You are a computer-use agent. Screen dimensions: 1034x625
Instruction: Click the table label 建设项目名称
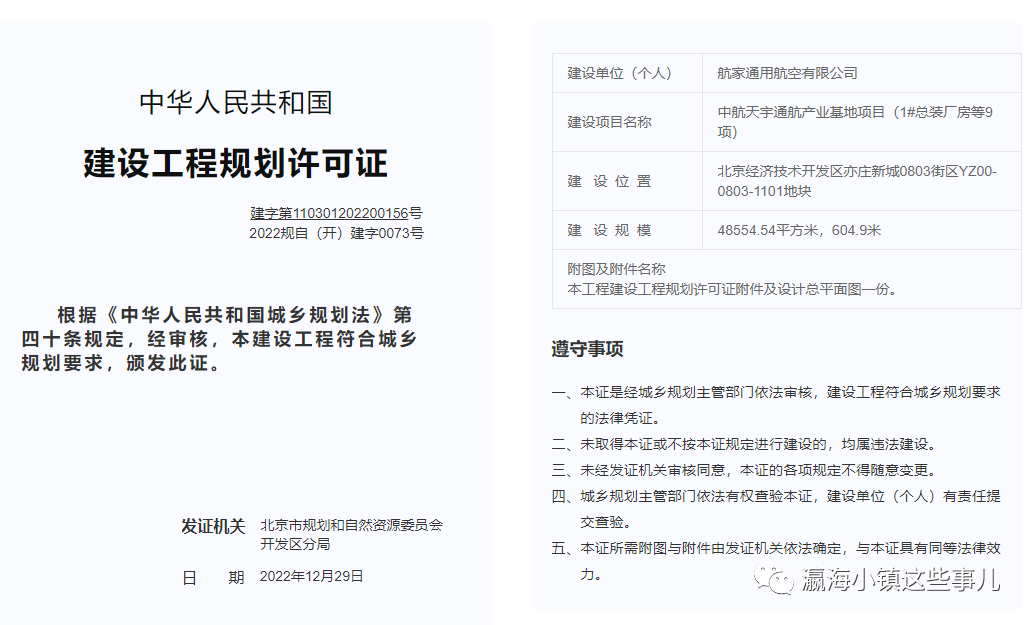tap(609, 122)
